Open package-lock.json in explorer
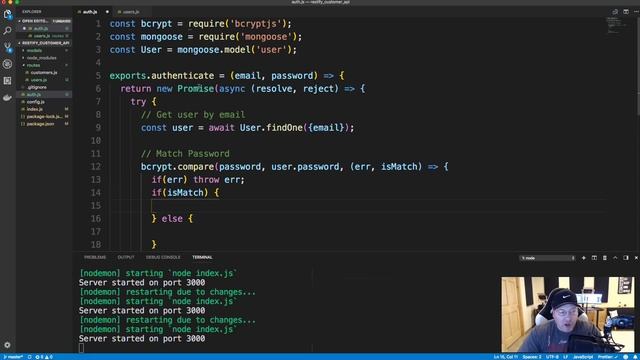640x360 pixels. (x=44, y=117)
